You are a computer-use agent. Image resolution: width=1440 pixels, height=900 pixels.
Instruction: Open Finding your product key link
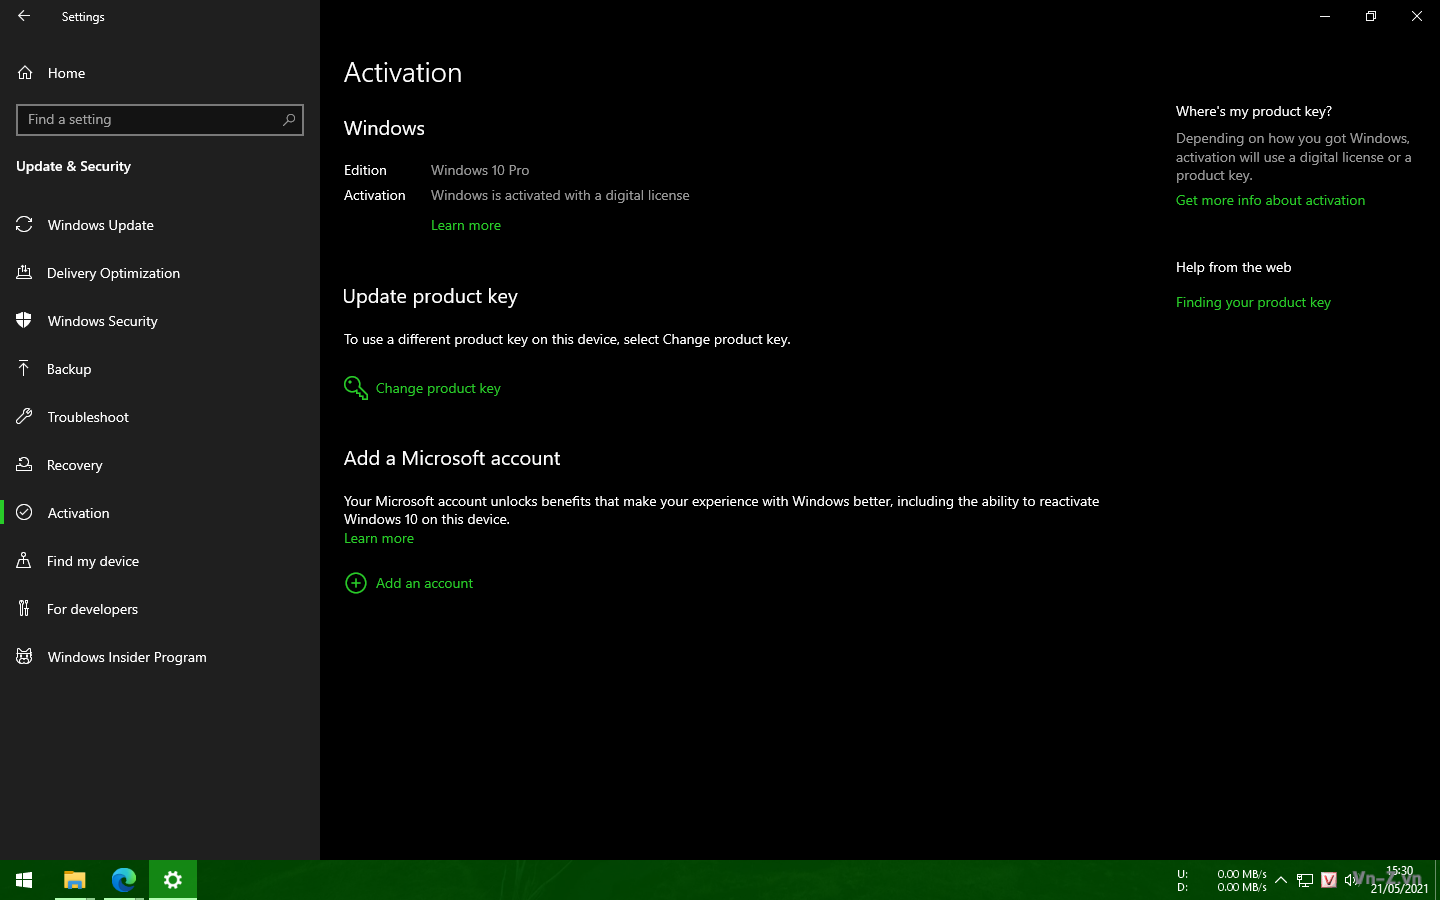point(1253,302)
